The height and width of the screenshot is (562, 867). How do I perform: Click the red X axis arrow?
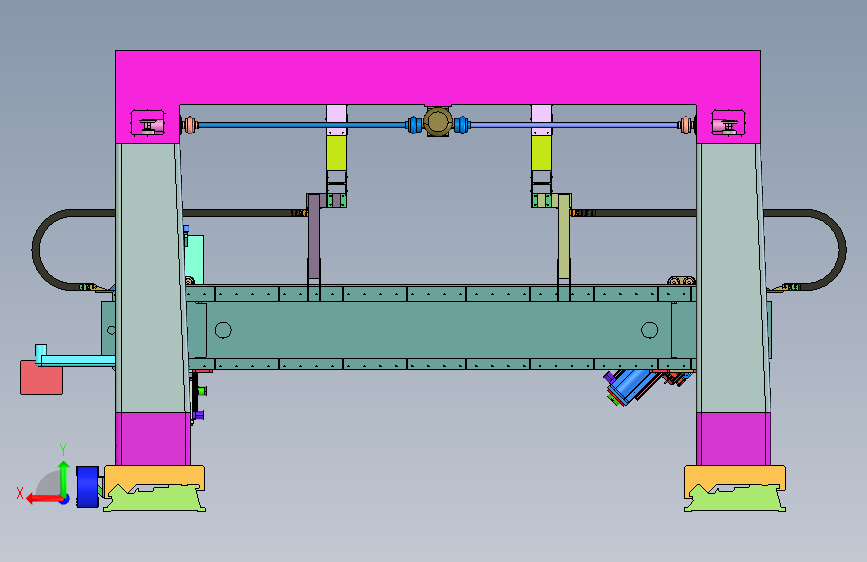pos(44,499)
